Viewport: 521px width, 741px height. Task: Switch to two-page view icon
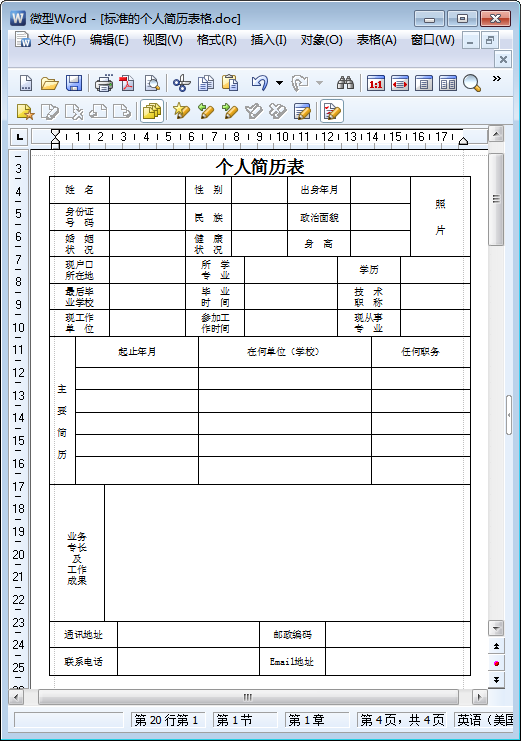(x=448, y=84)
